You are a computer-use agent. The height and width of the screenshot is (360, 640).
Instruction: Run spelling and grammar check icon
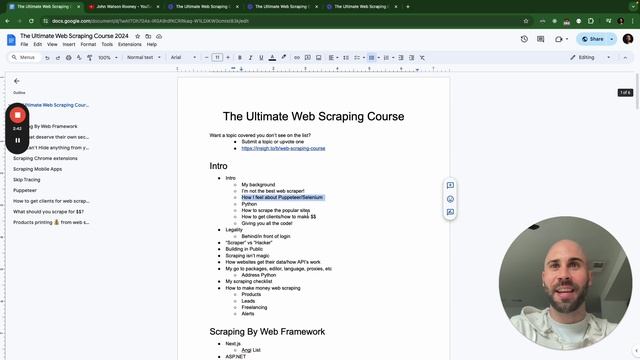click(x=79, y=58)
